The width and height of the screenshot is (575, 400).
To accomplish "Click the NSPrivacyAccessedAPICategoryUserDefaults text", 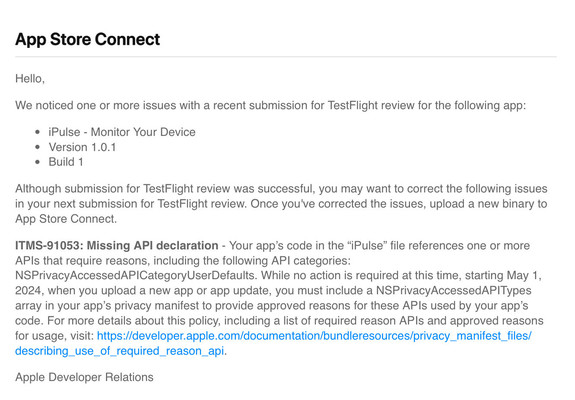I will click(135, 275).
